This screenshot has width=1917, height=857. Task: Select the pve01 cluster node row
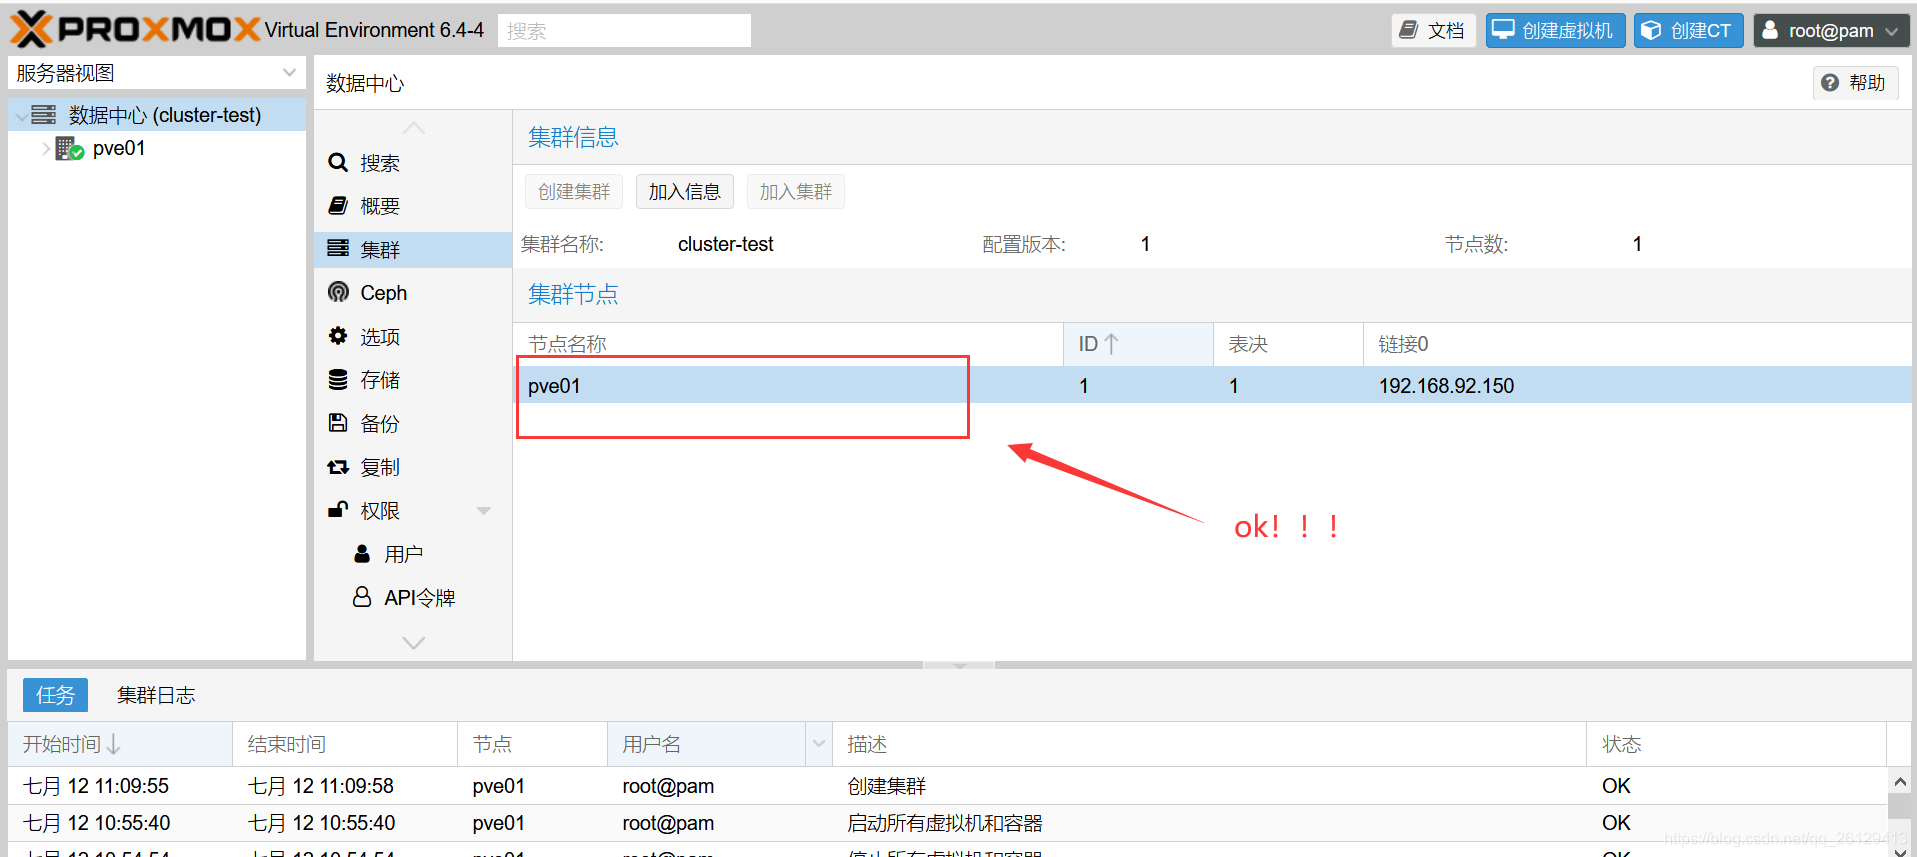[x=1212, y=385]
